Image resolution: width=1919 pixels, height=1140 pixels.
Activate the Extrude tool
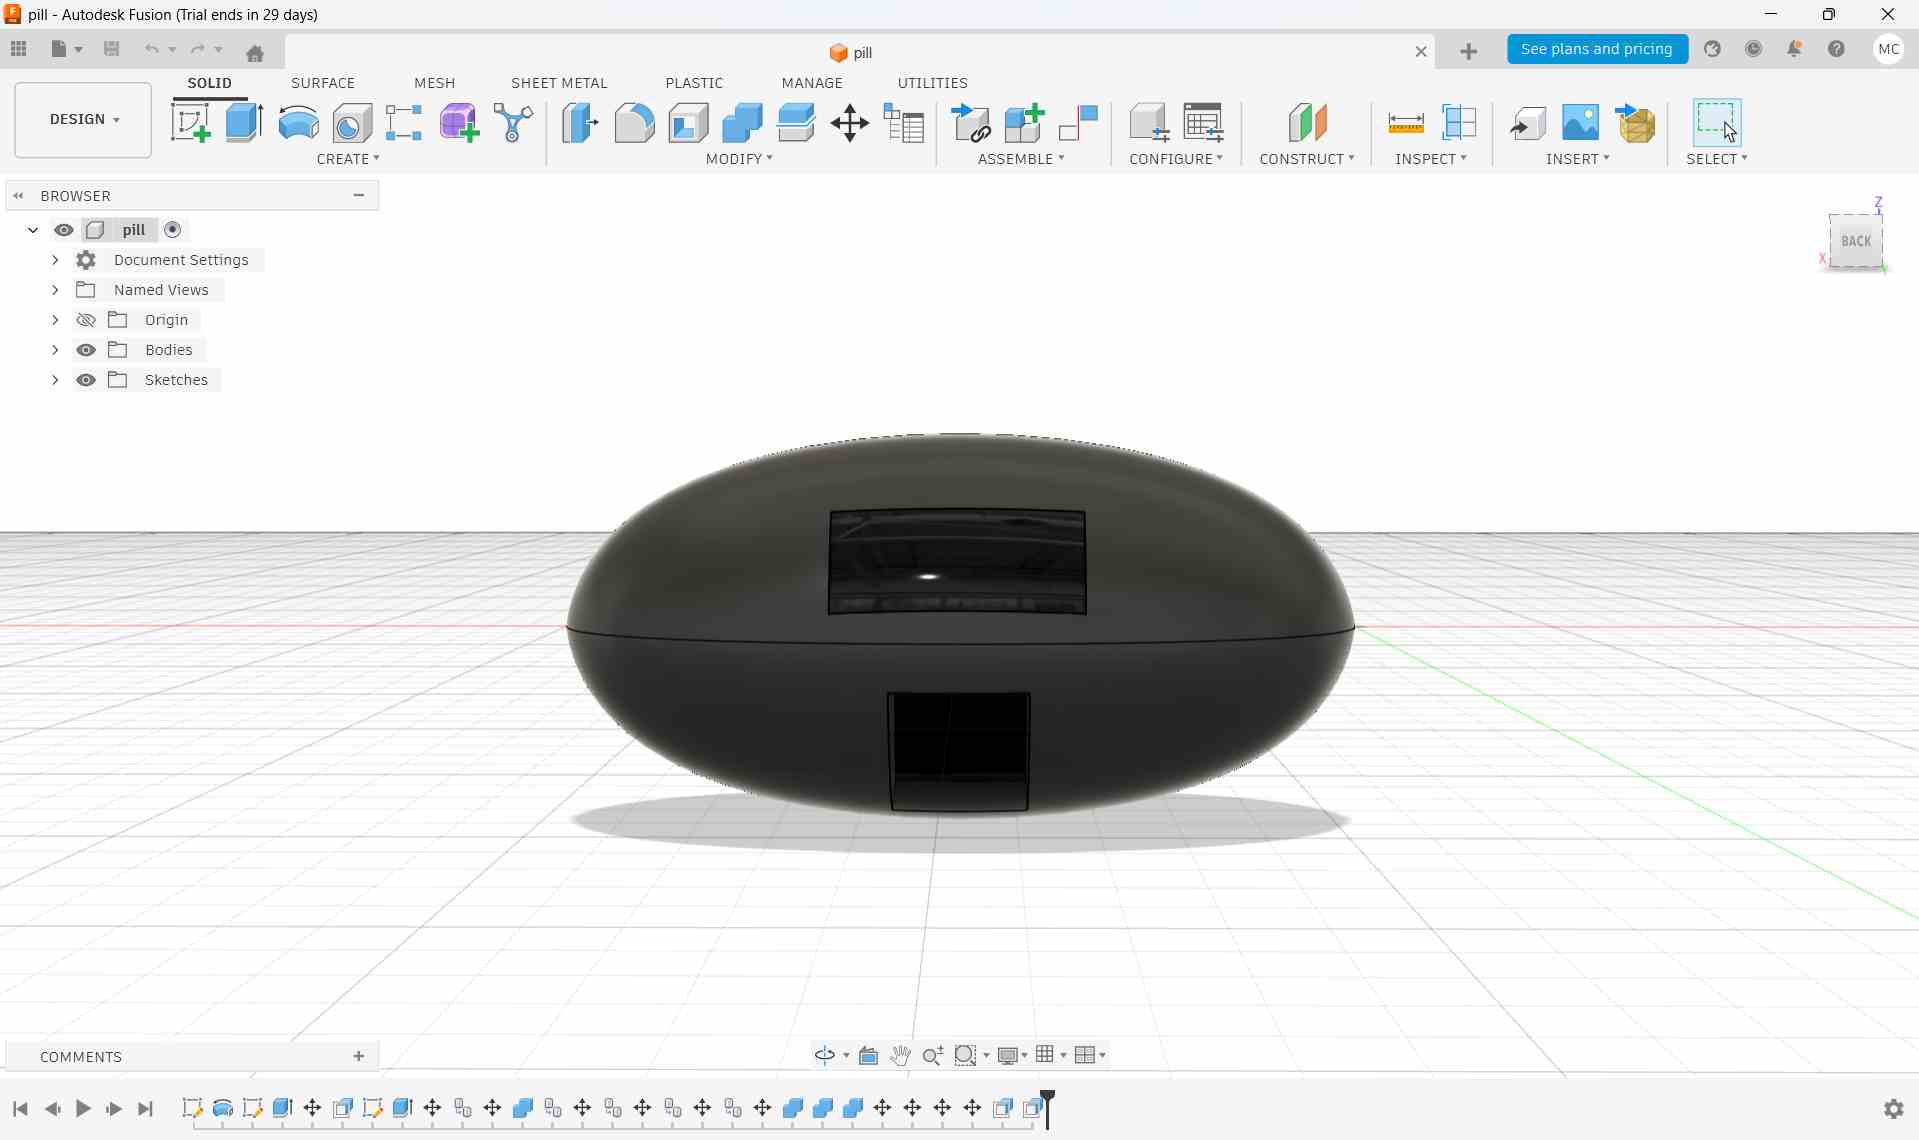pos(243,122)
